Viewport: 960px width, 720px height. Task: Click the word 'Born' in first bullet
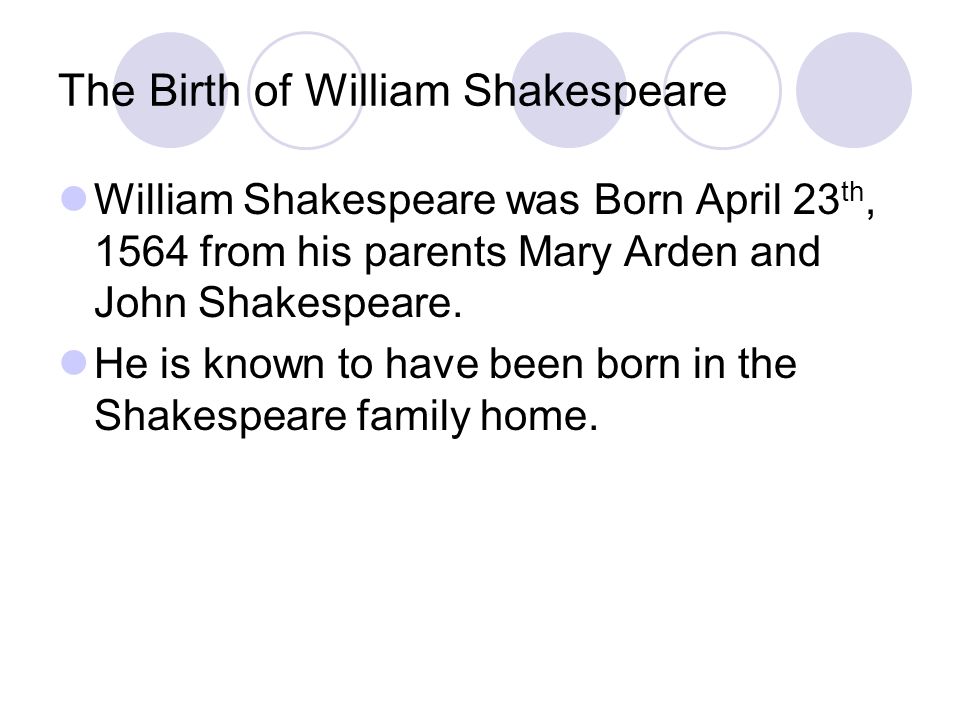pyautogui.click(x=638, y=200)
